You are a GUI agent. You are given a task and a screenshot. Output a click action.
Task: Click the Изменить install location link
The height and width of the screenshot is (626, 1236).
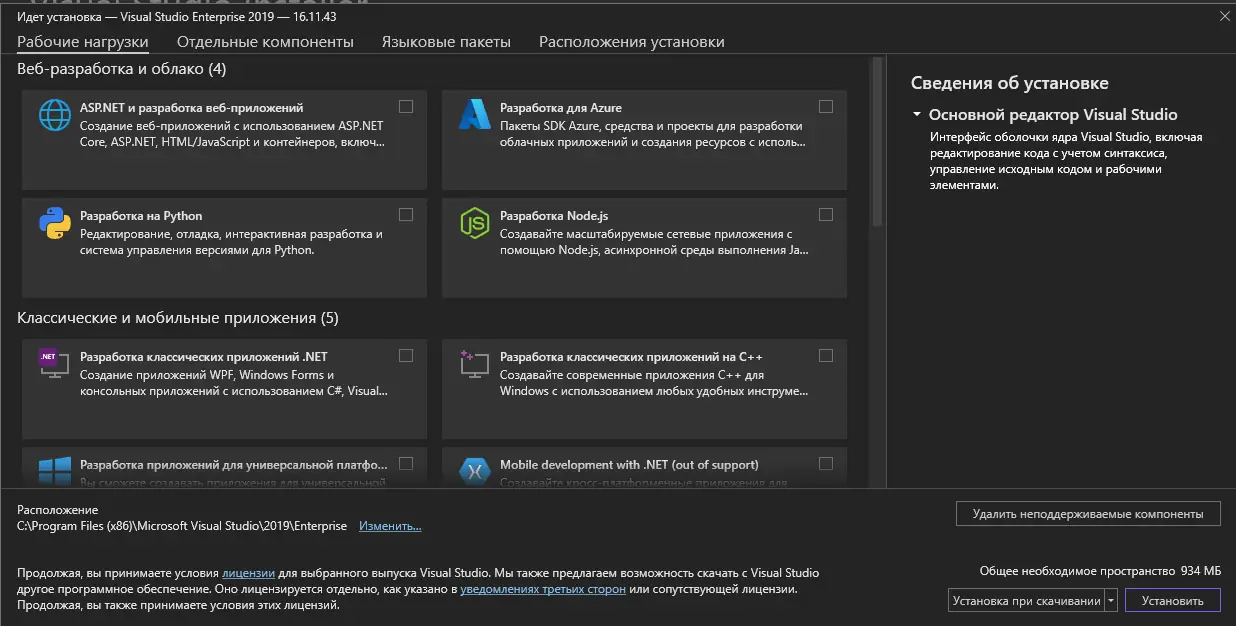(389, 525)
